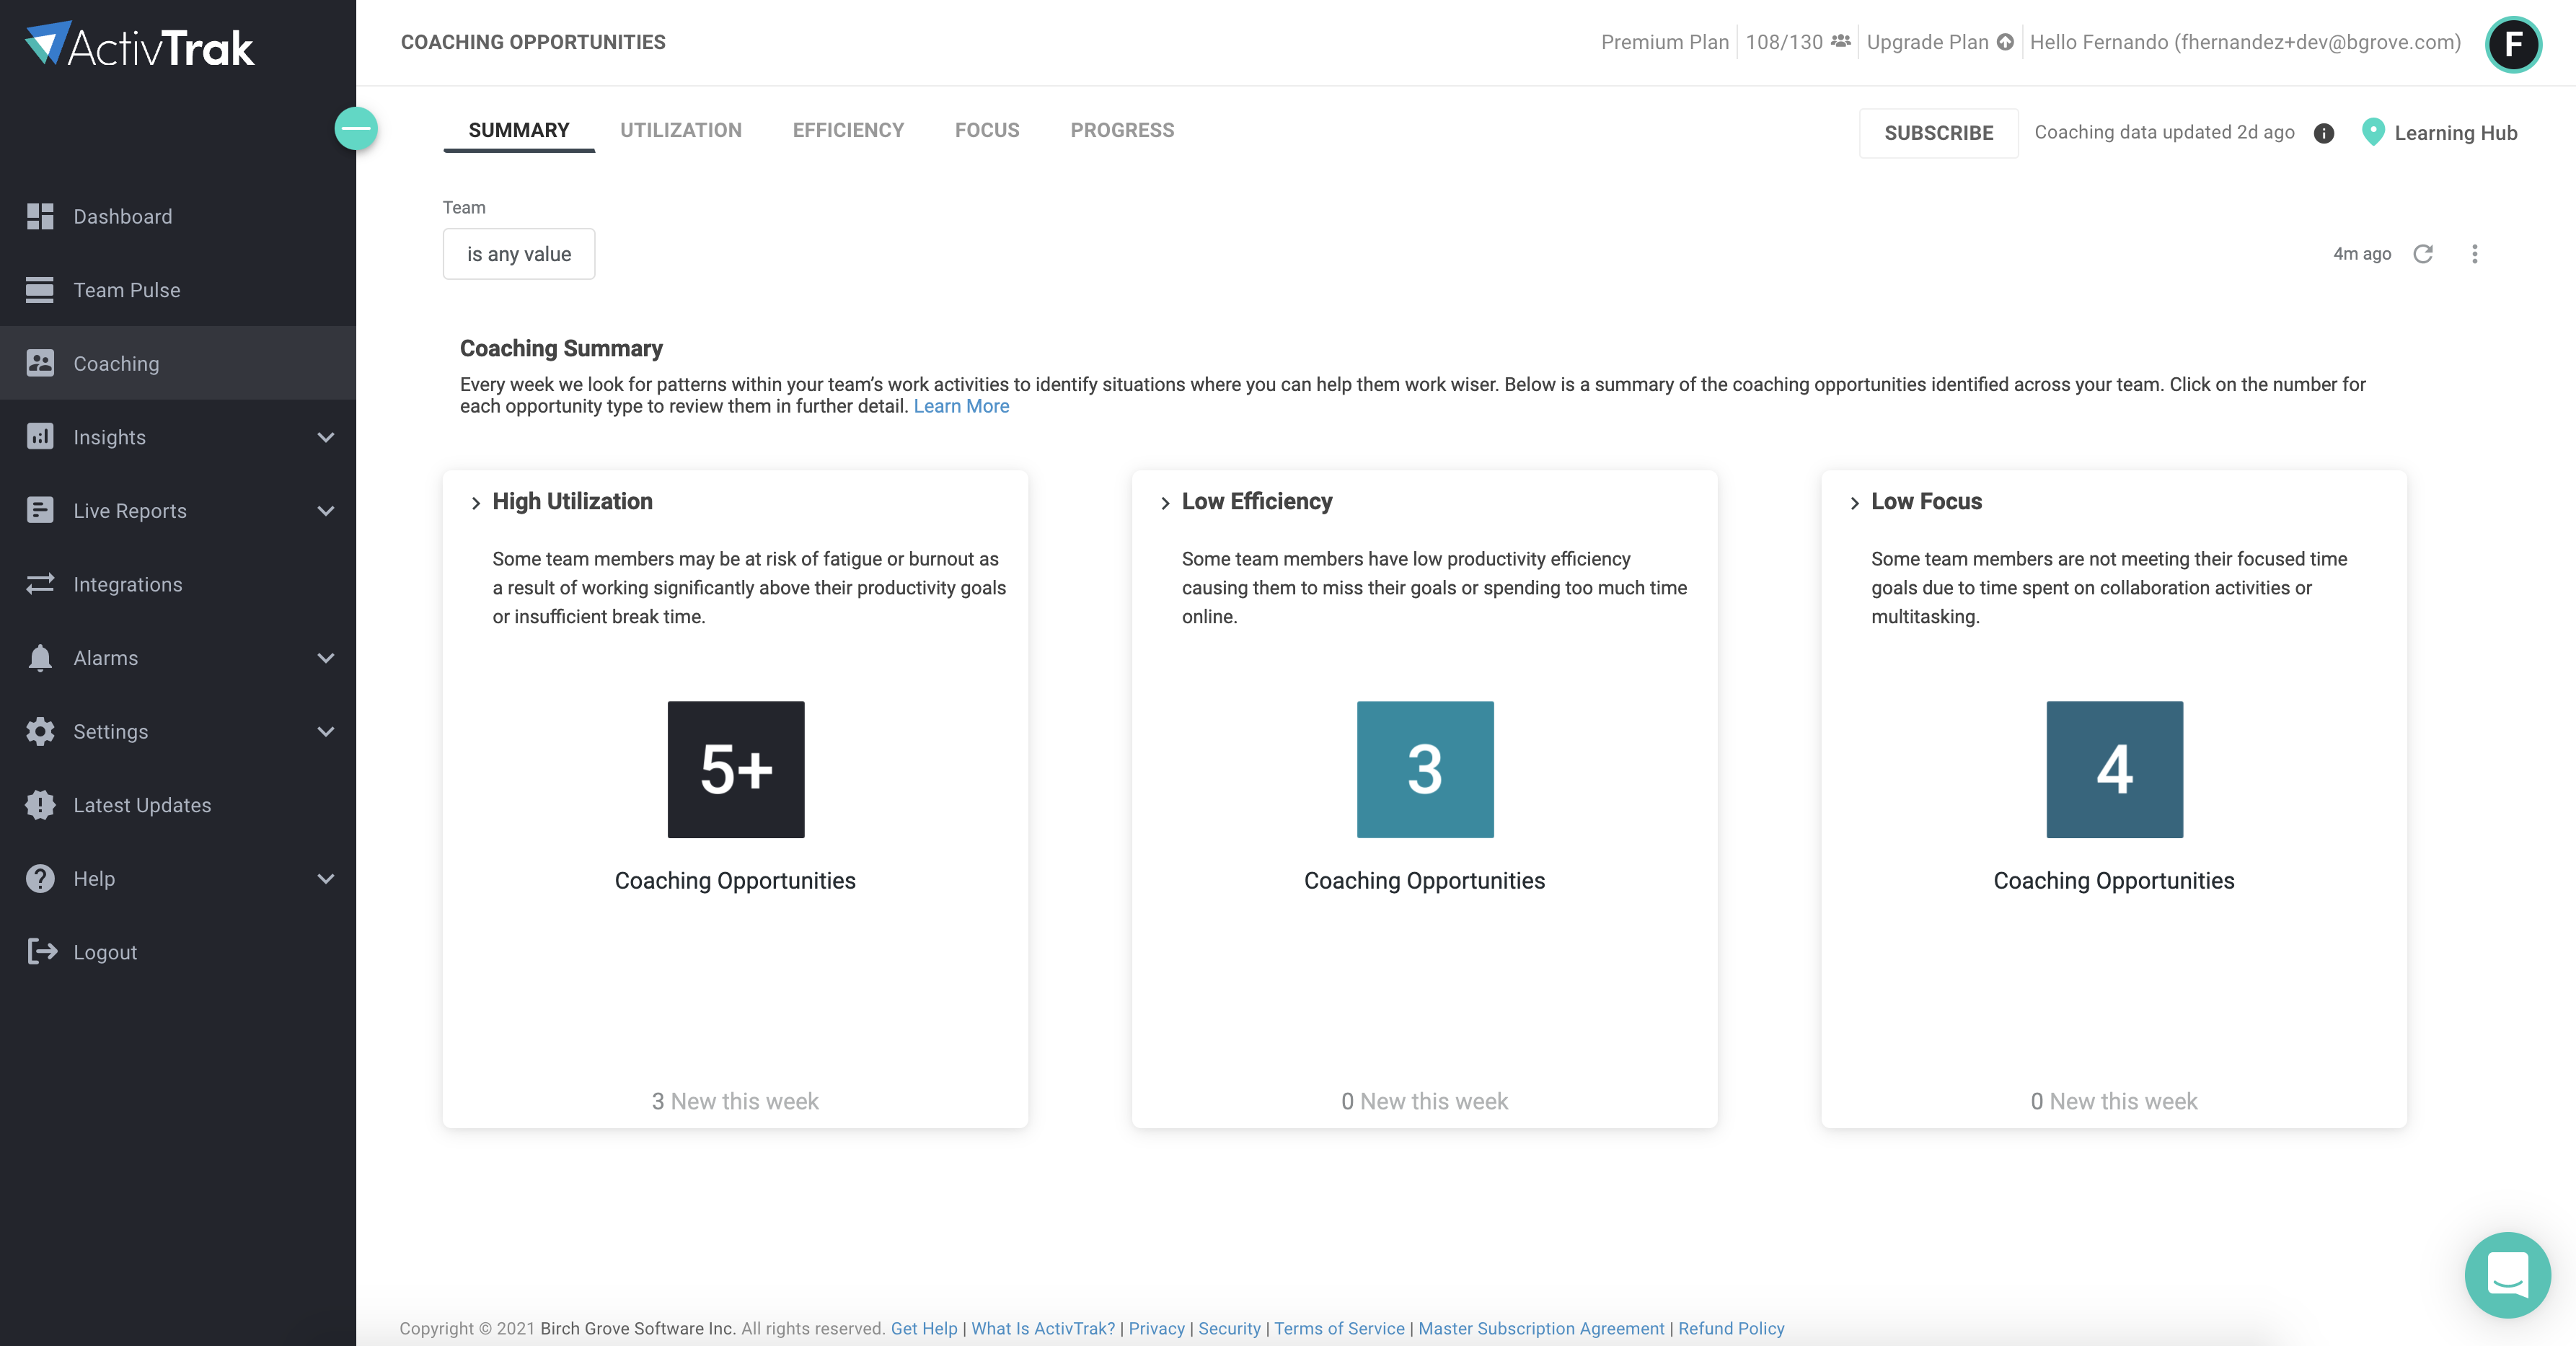Click the Premium Plan label
The image size is (2576, 1346).
coord(1665,42)
